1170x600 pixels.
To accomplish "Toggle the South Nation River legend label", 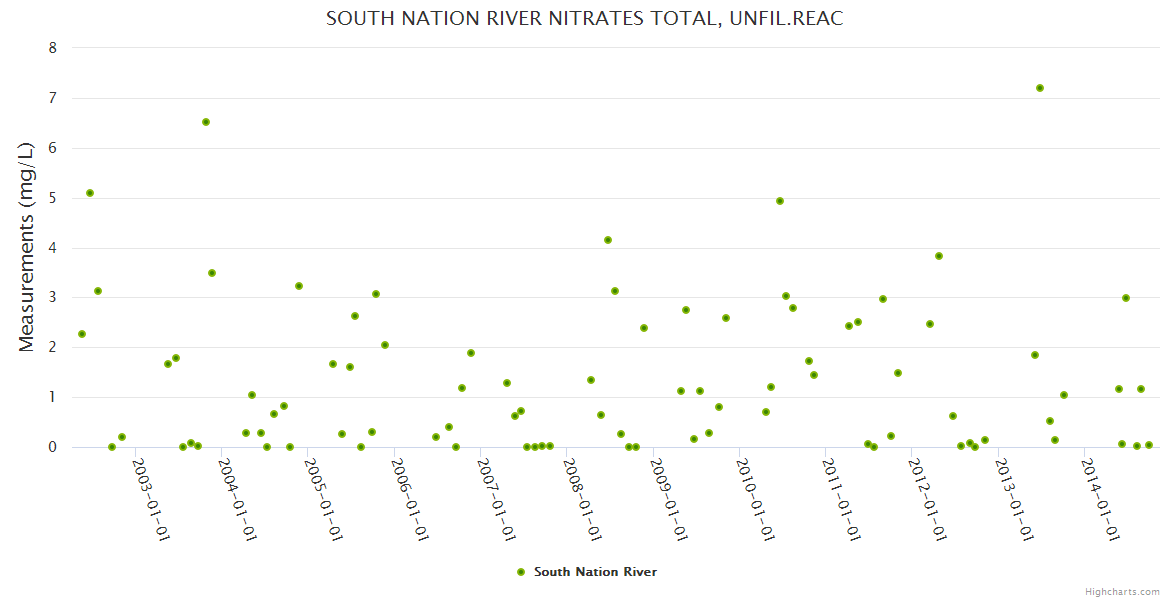I will click(x=595, y=572).
